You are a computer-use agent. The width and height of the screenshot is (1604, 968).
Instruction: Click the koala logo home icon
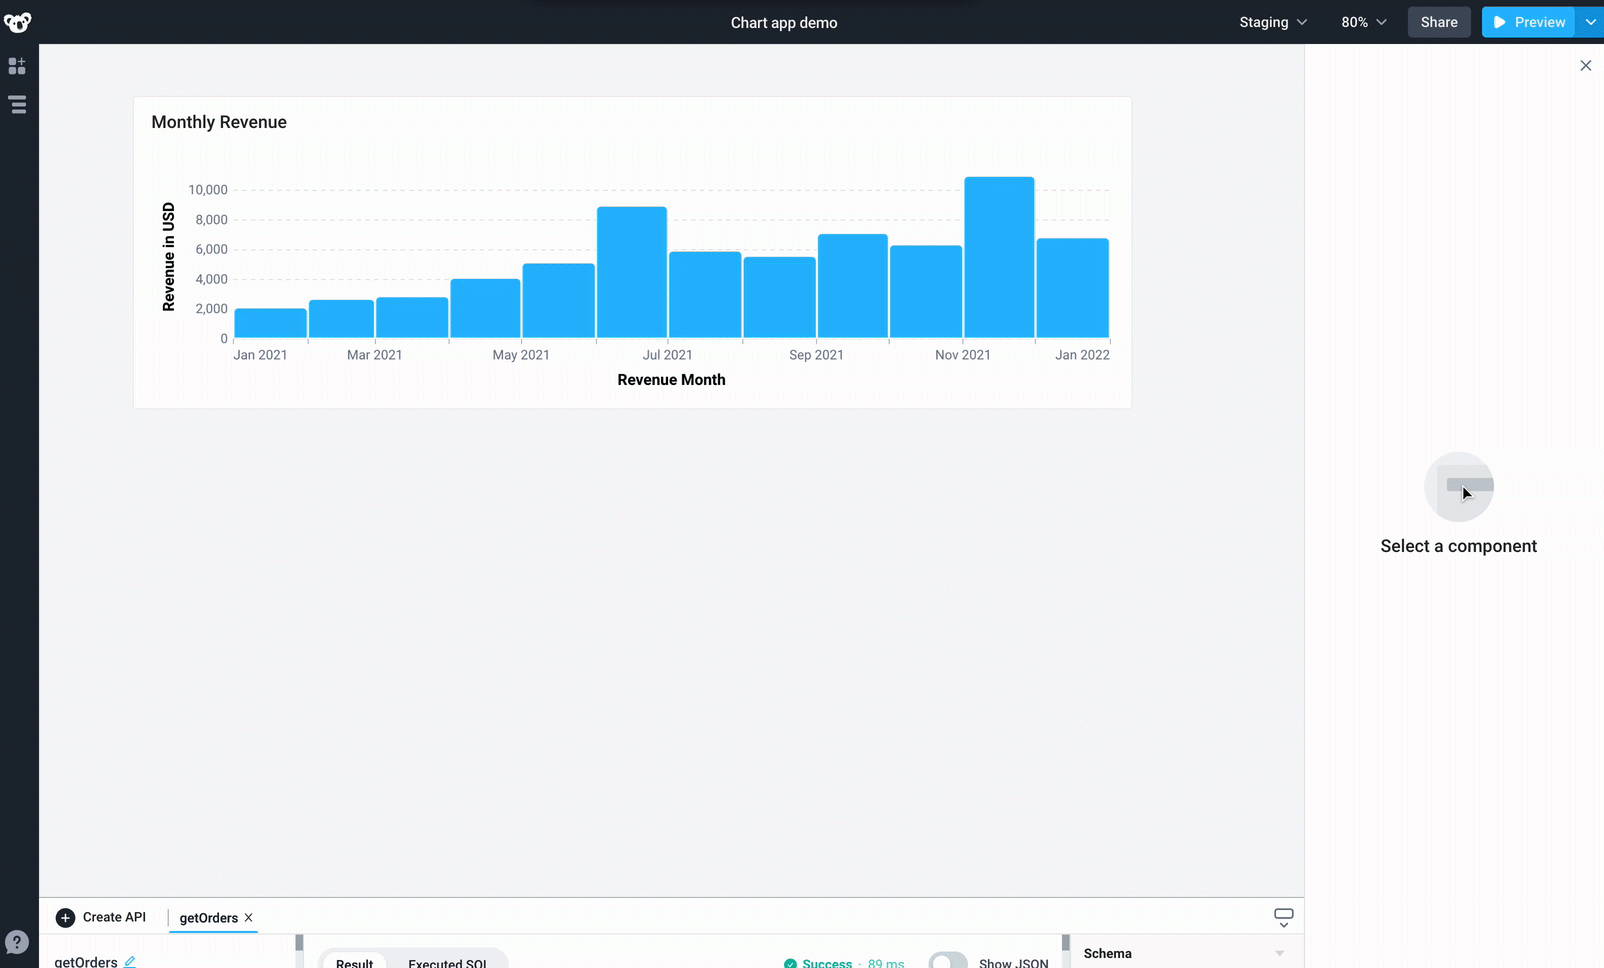[x=17, y=22]
